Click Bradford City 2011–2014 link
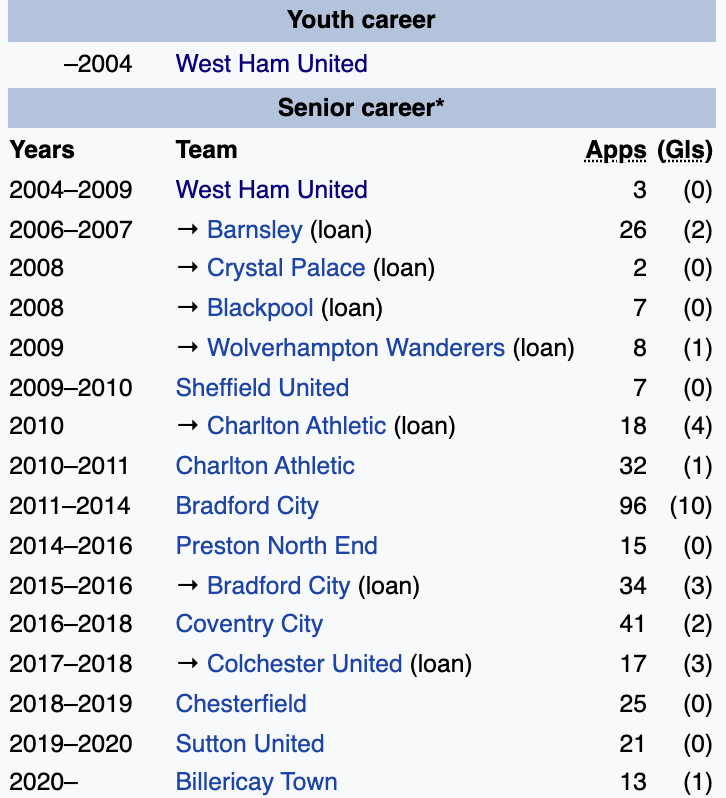This screenshot has height=798, width=726. pos(246,506)
